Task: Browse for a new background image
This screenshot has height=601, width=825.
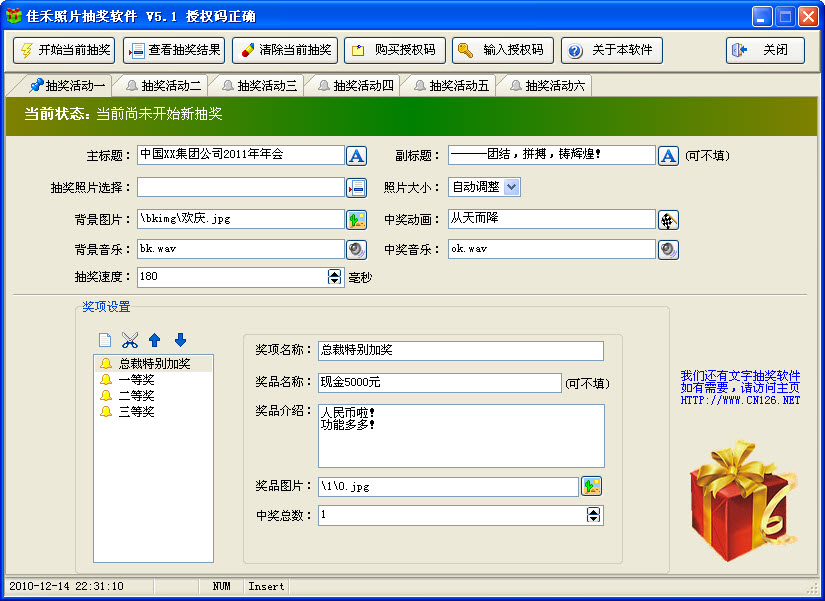Action: (357, 218)
